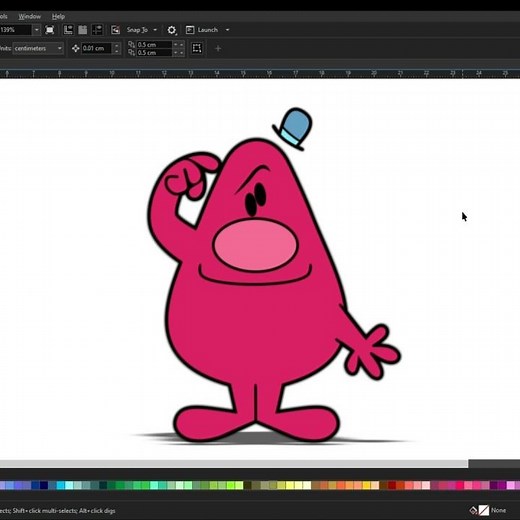Select the character's light pink nose
The image size is (520, 520).
click(255, 245)
